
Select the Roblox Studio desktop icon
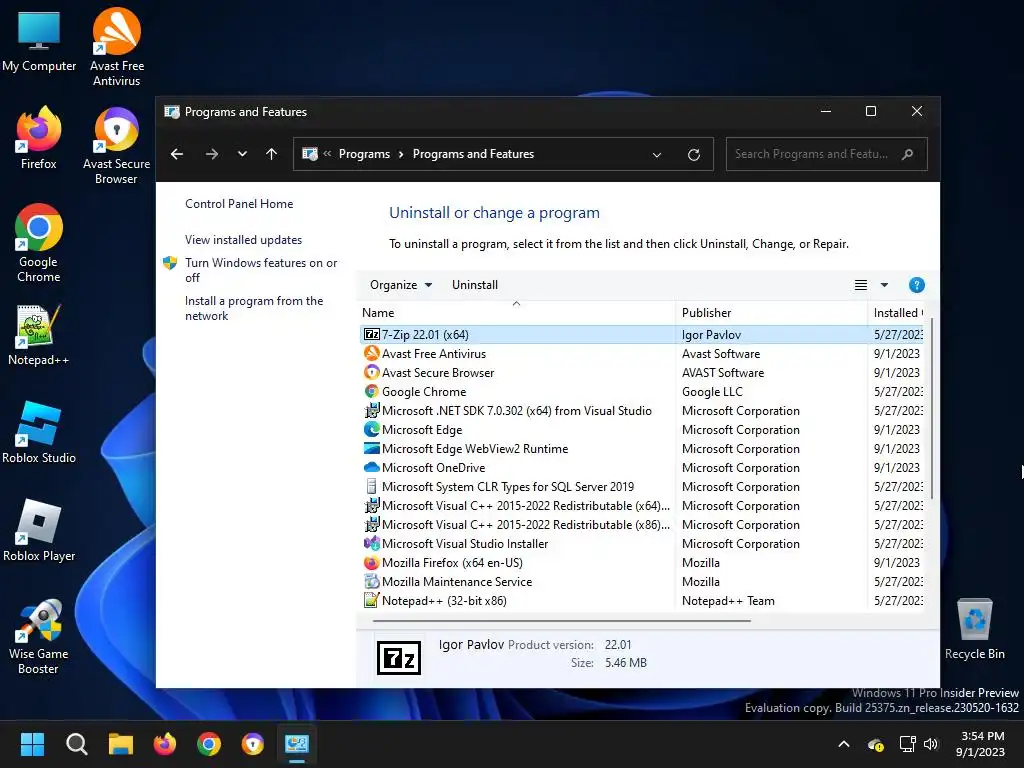point(39,432)
